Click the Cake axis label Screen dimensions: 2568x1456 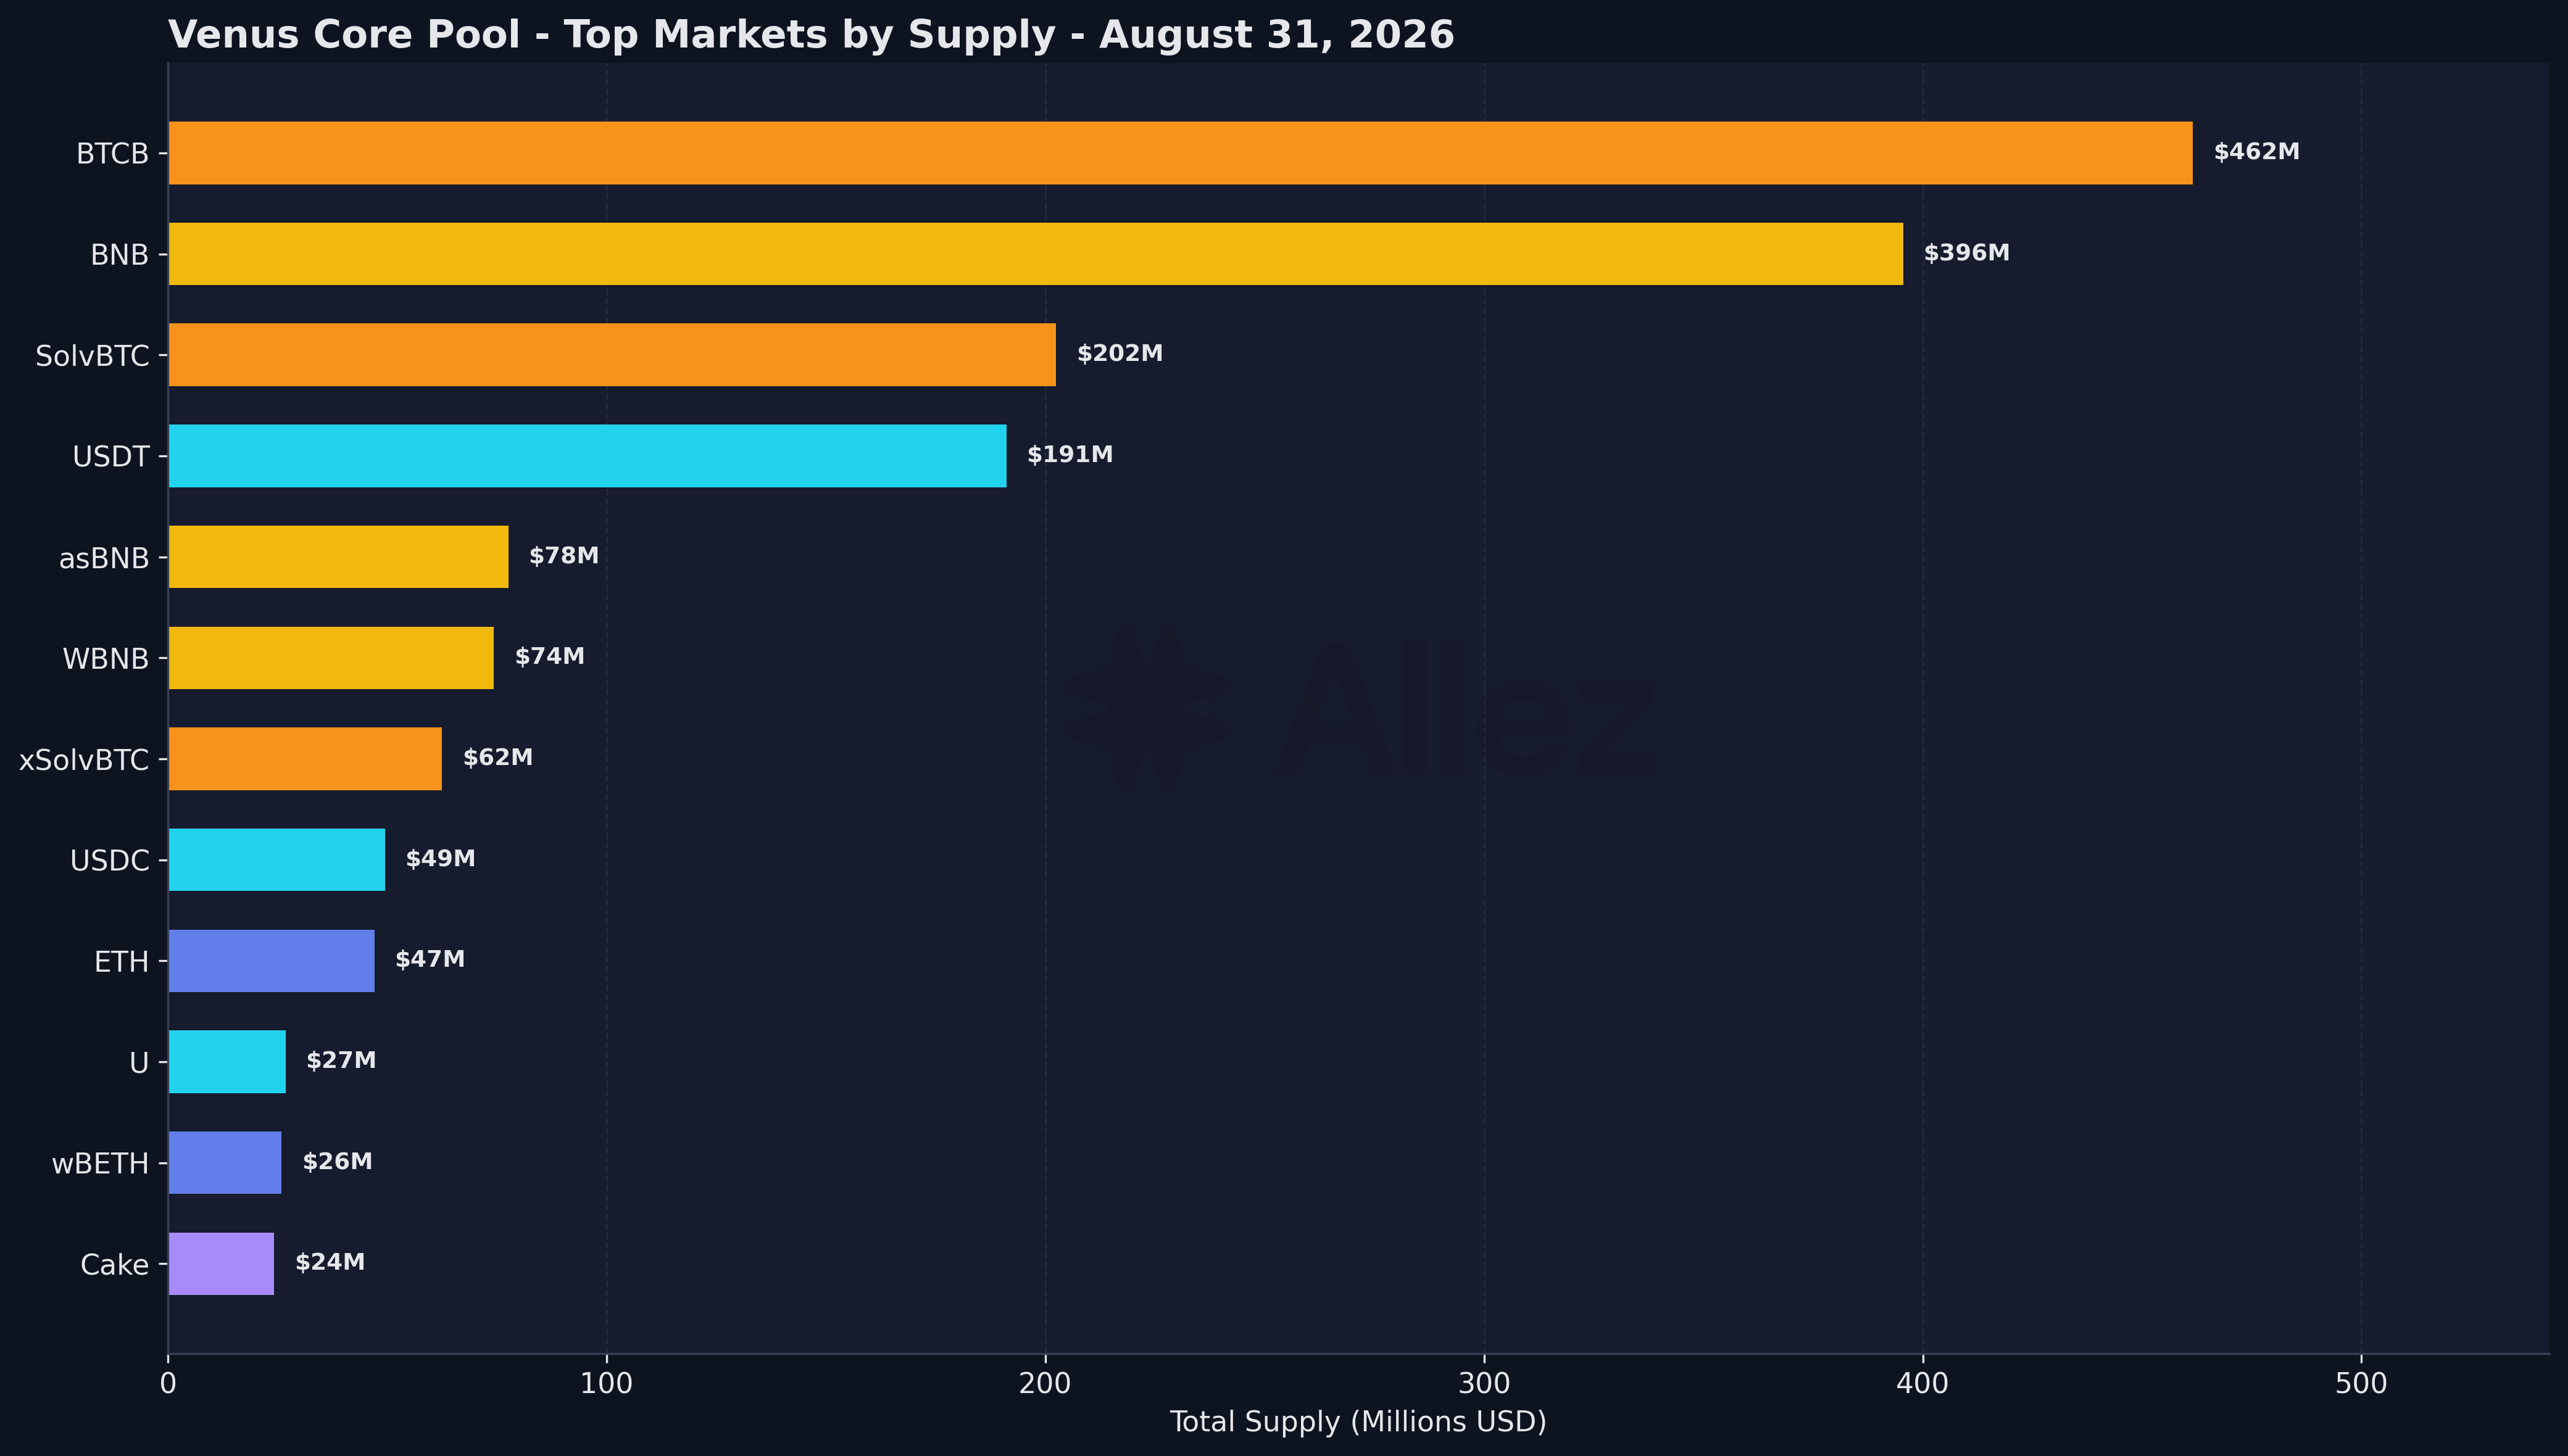pos(115,1265)
